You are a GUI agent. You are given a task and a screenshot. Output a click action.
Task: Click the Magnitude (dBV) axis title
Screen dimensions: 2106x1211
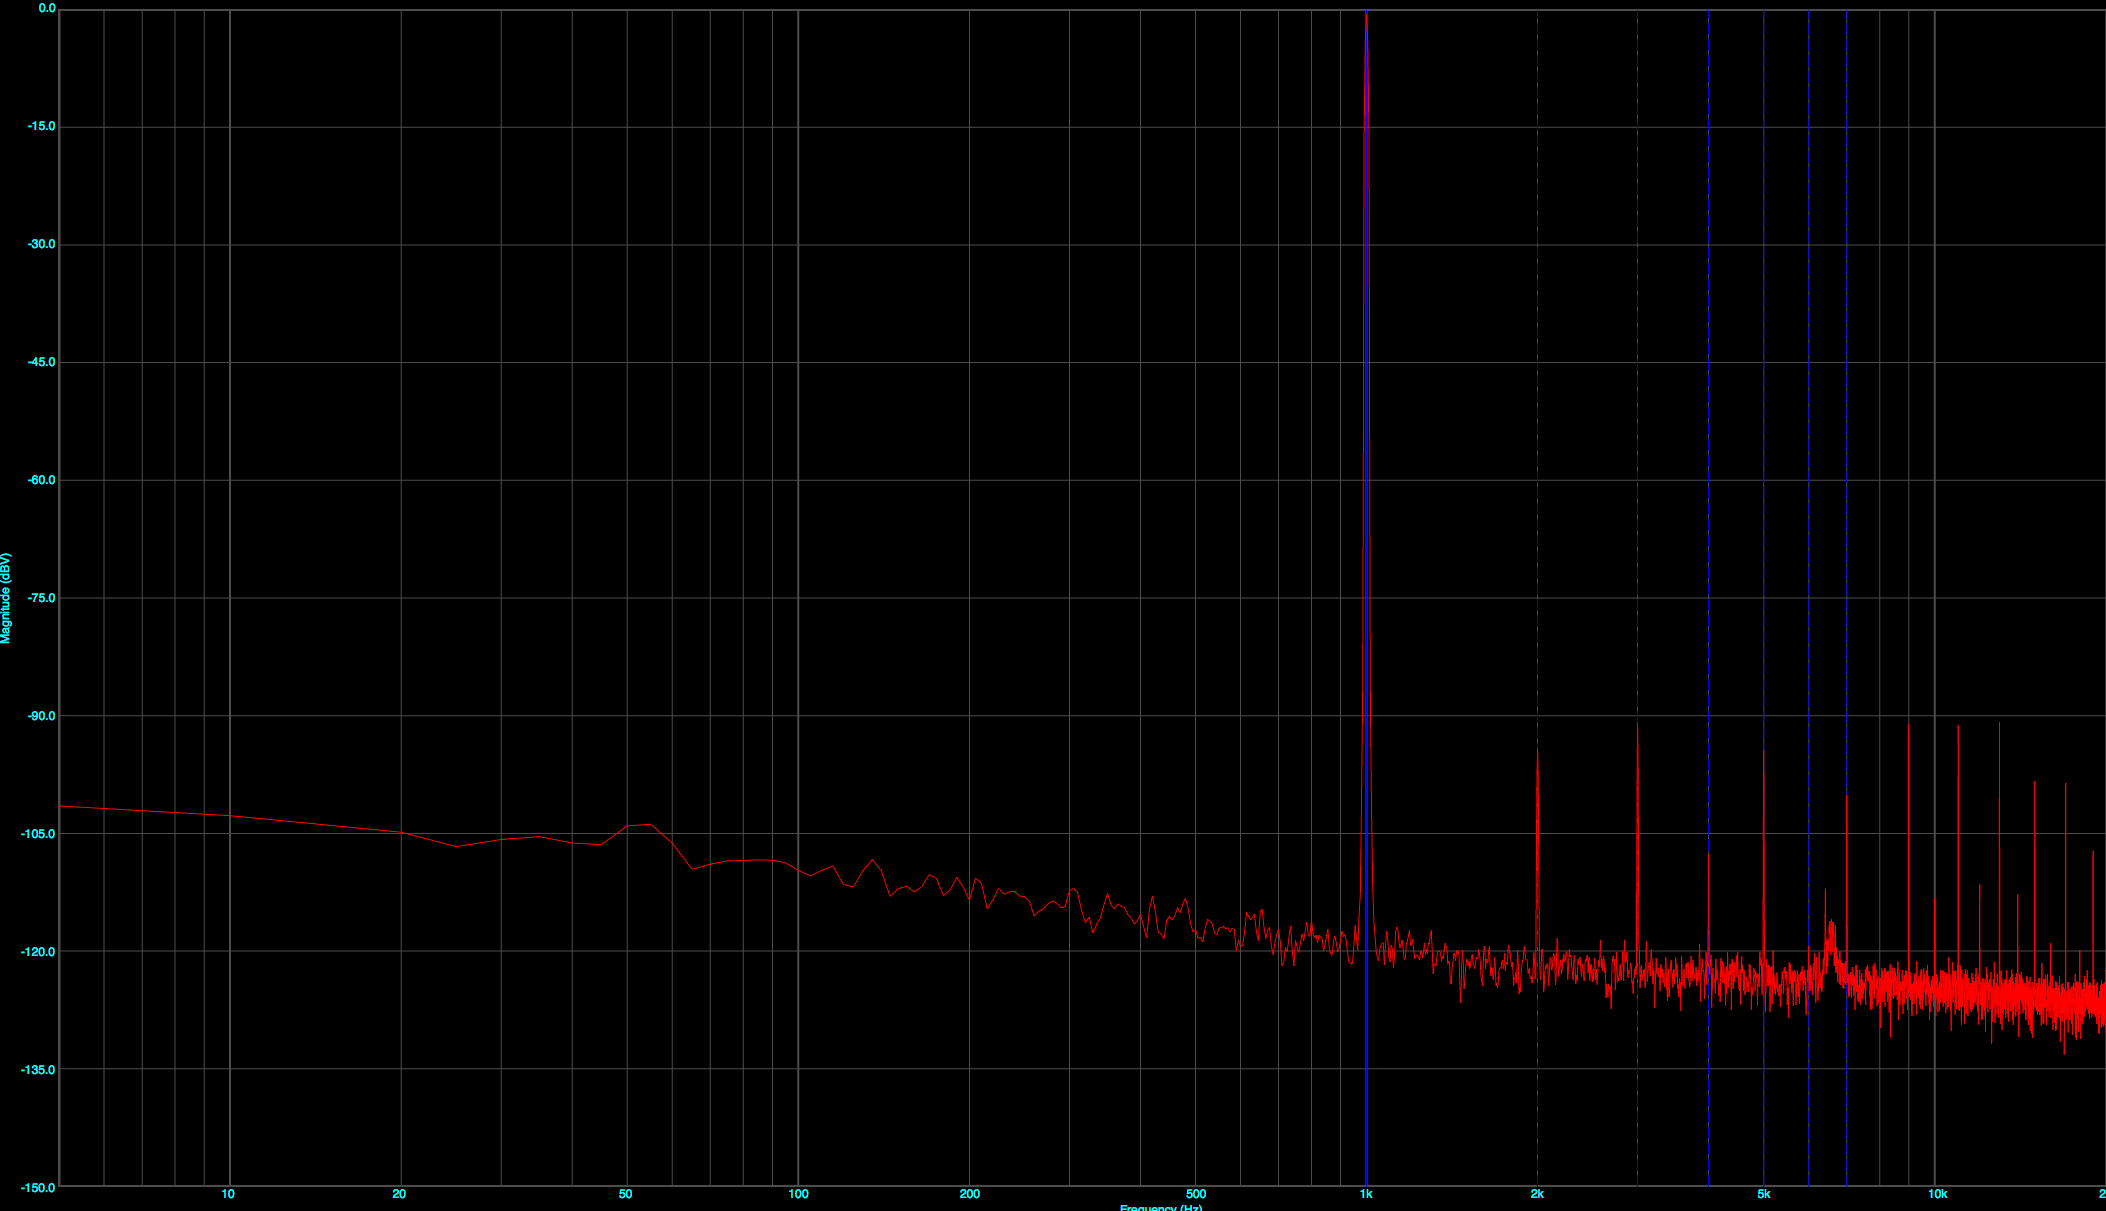(6, 598)
